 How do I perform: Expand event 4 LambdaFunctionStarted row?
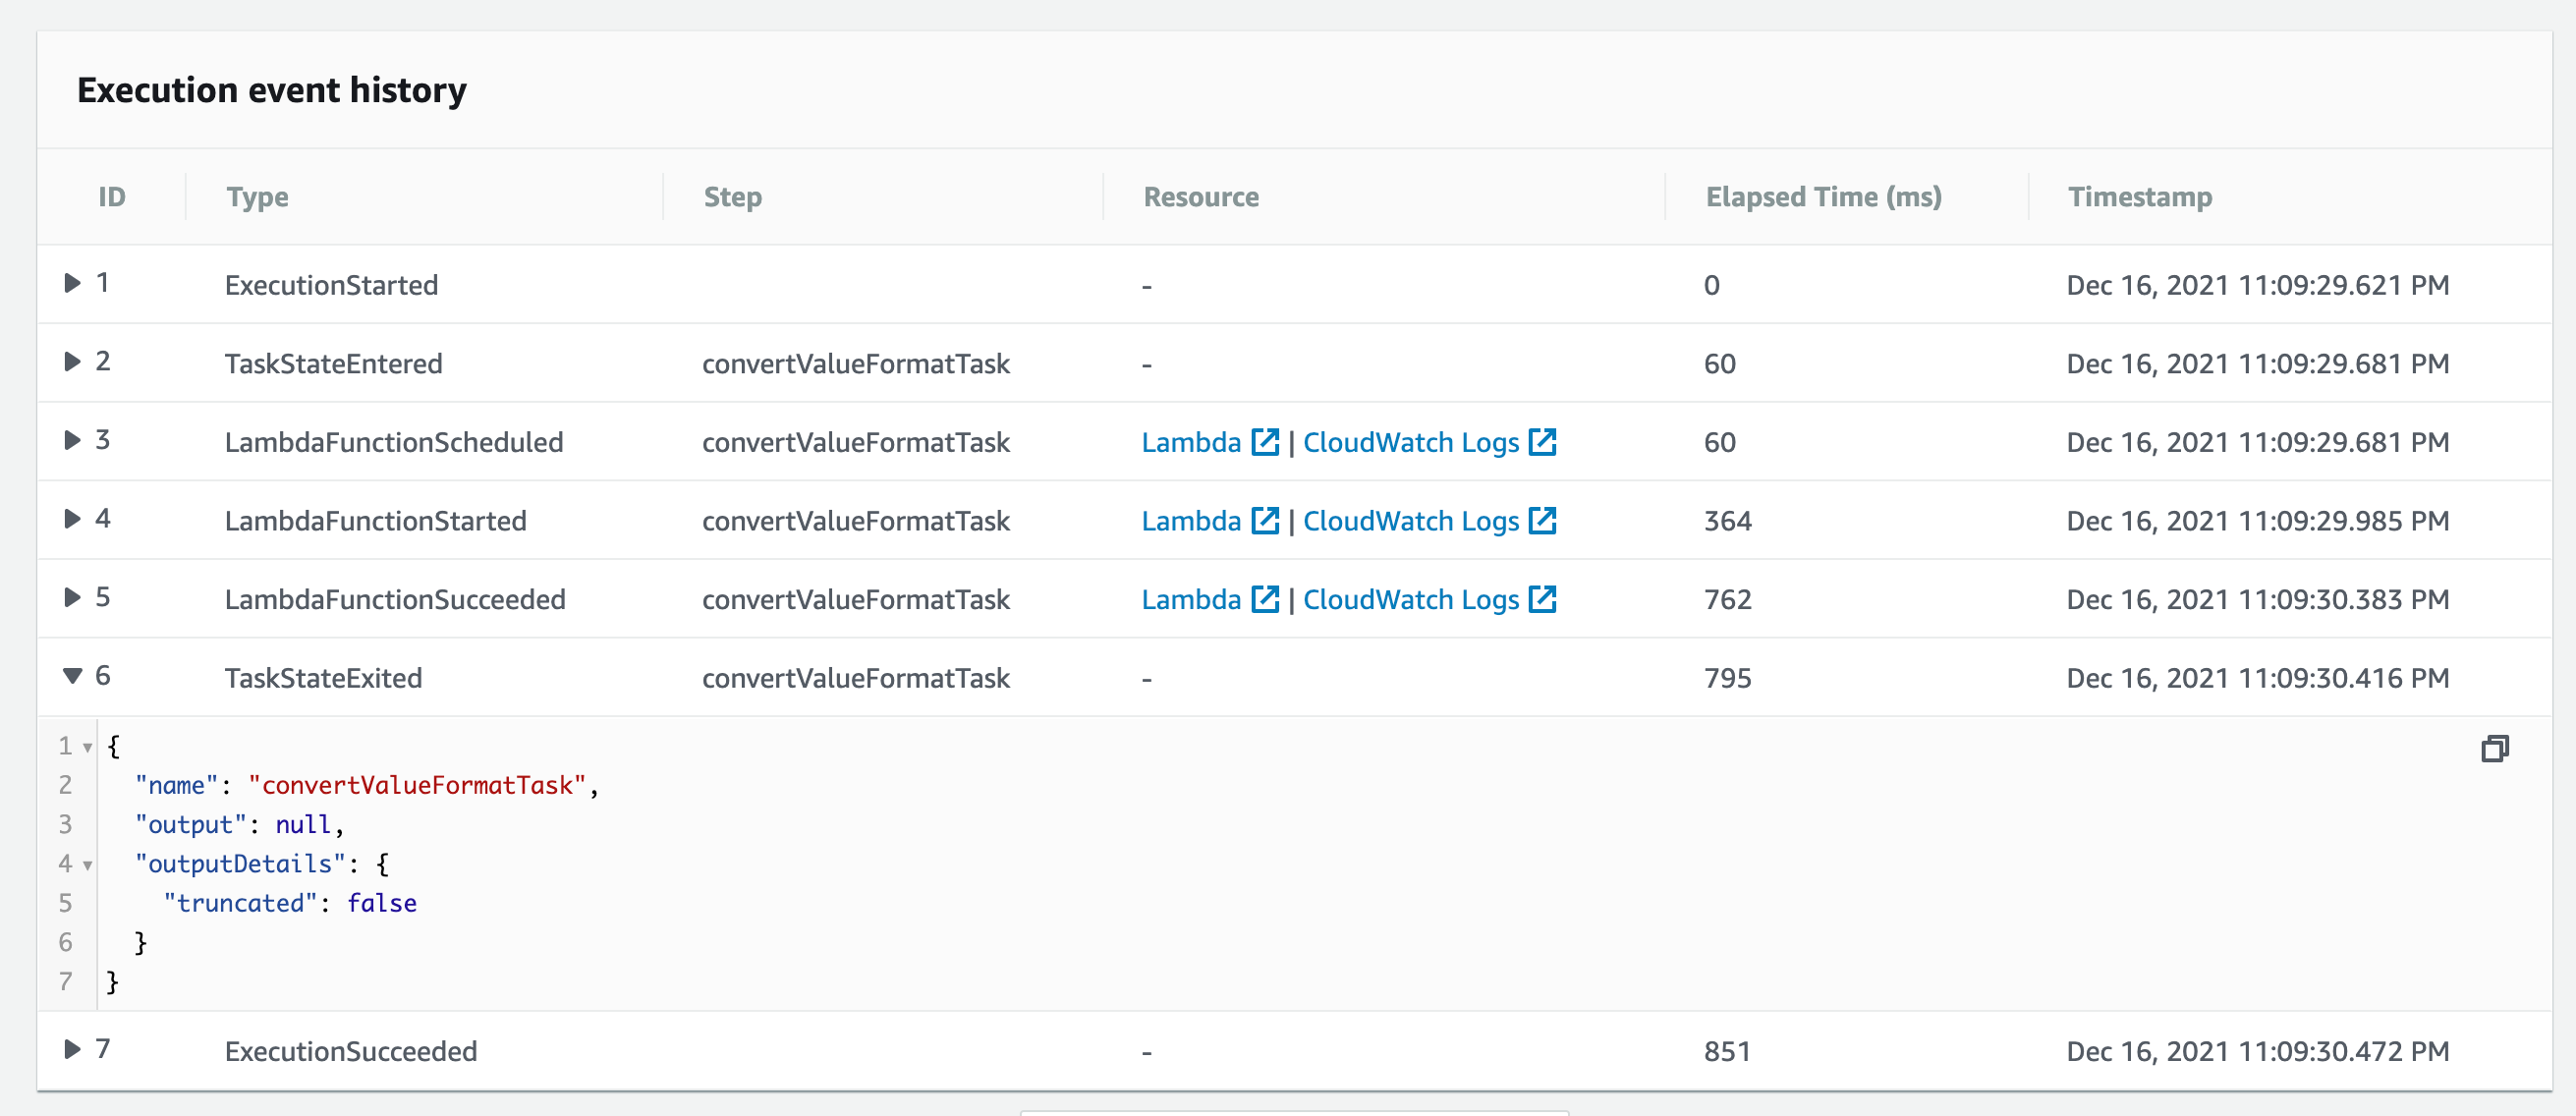tap(72, 518)
